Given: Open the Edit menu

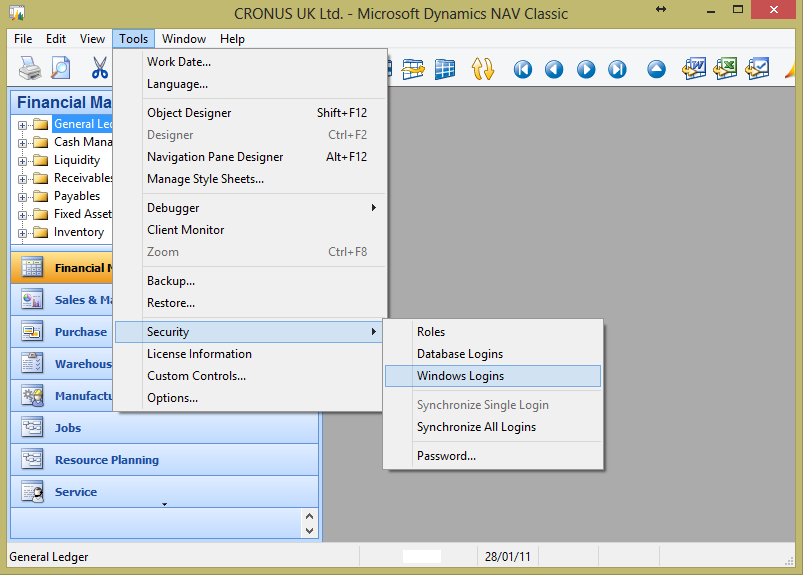Looking at the screenshot, I should point(56,39).
